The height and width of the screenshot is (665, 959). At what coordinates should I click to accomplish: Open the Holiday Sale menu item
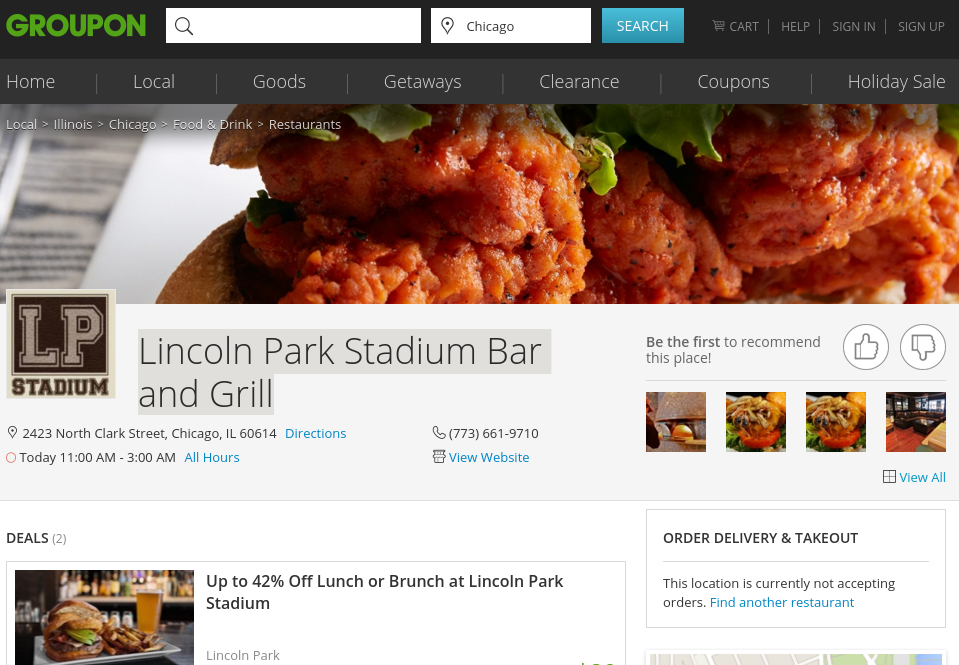[897, 81]
